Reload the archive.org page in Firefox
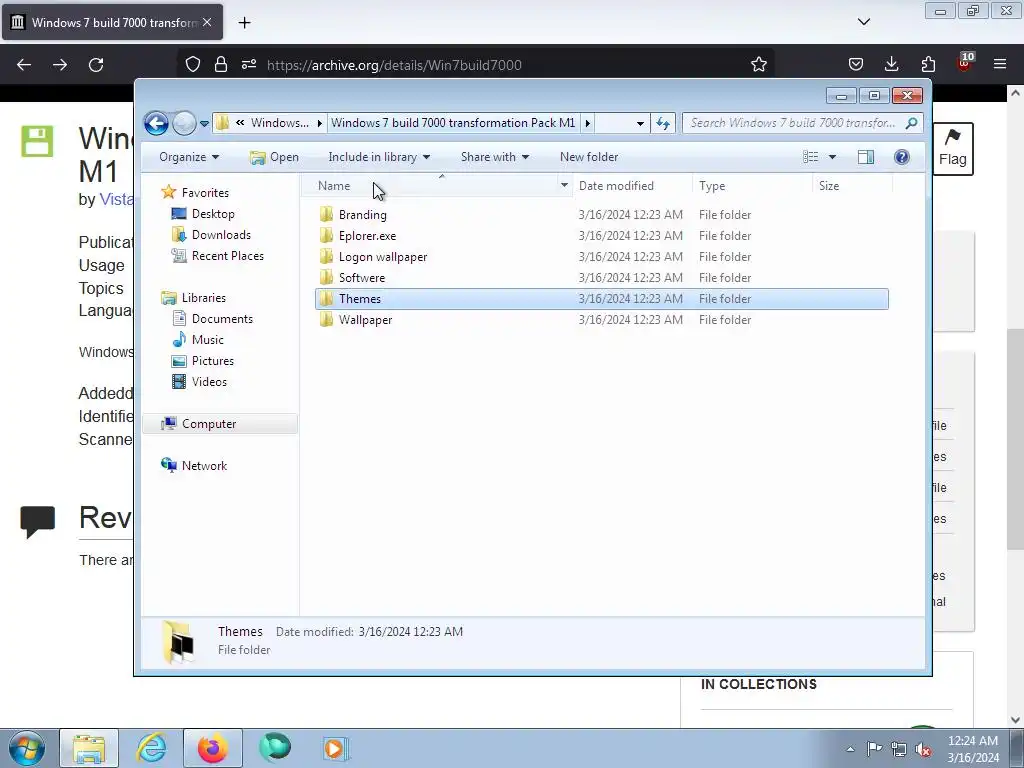The image size is (1024, 768). [96, 65]
